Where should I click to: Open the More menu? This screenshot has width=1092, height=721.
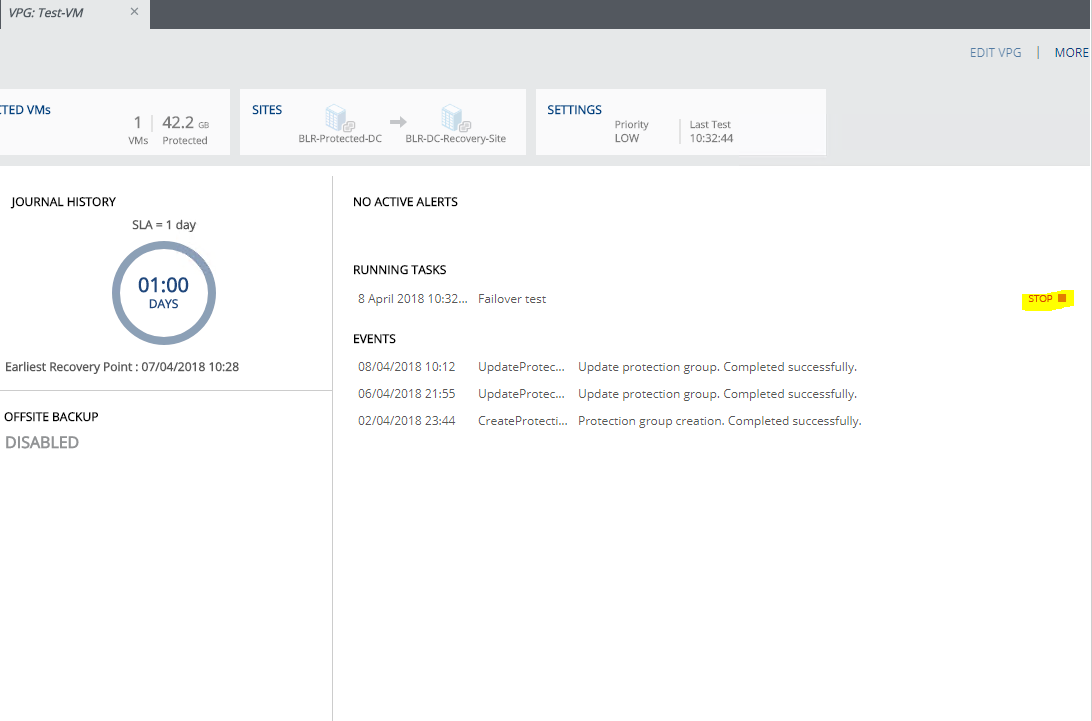click(x=1071, y=53)
